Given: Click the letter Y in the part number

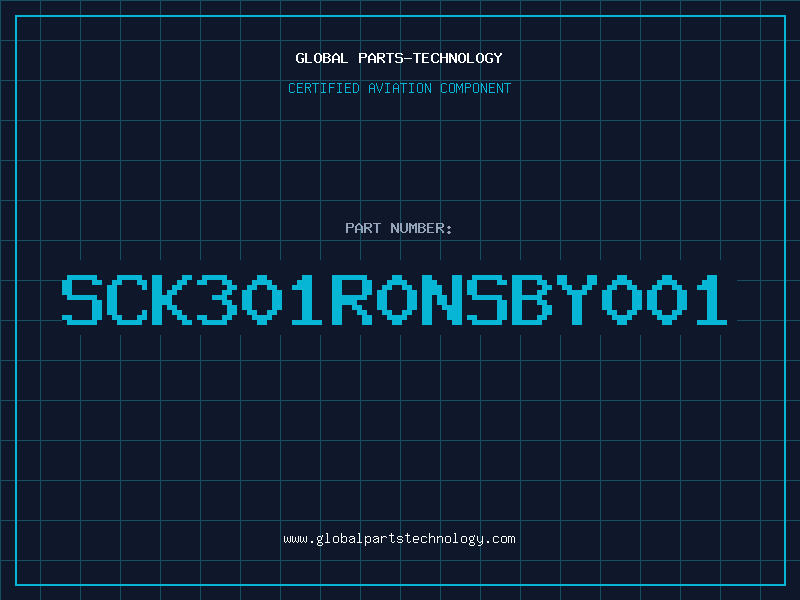Looking at the screenshot, I should [577, 299].
